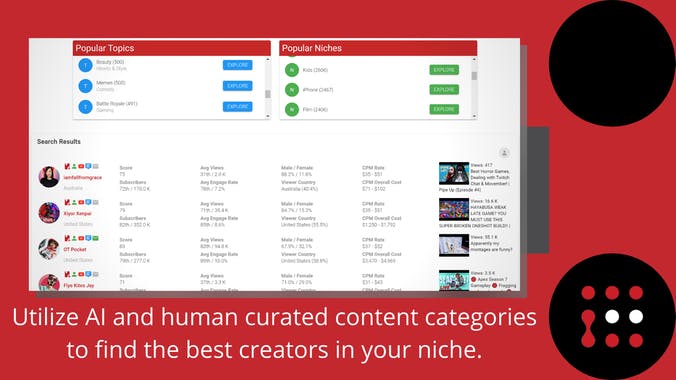Open iamfallfromgrace profile picture

coord(49,177)
